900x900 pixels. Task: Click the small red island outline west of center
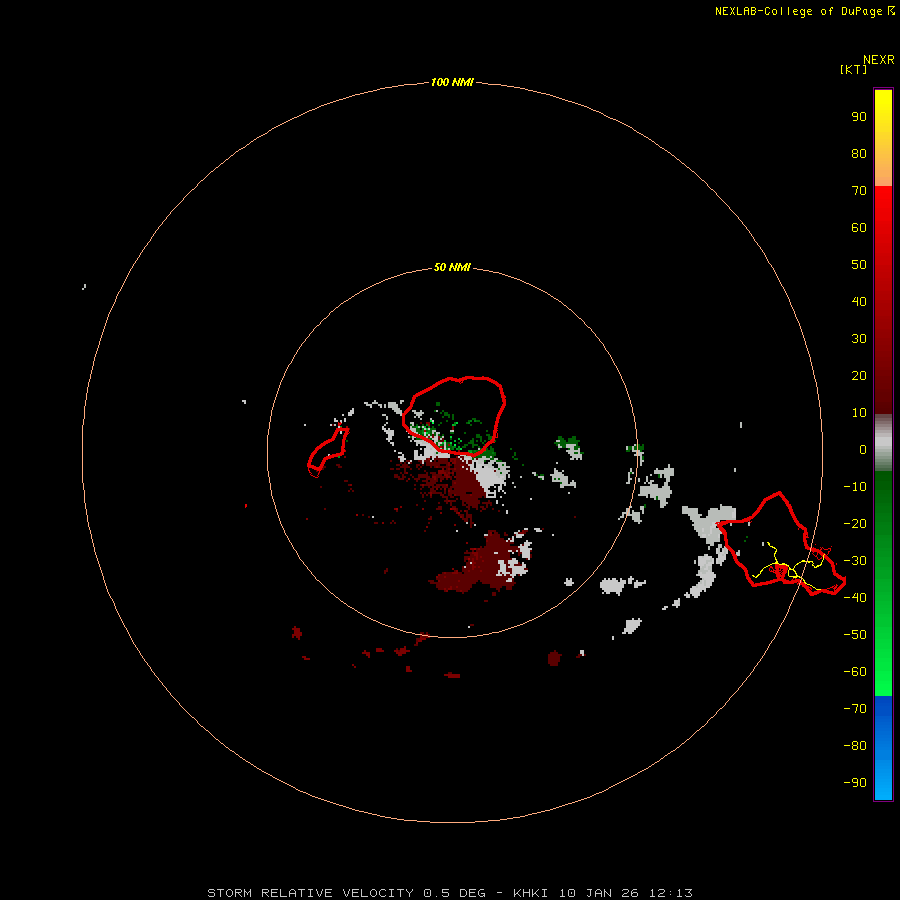coord(328,452)
